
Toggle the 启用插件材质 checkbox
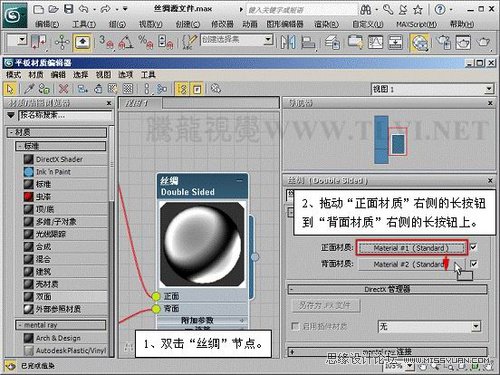[295, 326]
